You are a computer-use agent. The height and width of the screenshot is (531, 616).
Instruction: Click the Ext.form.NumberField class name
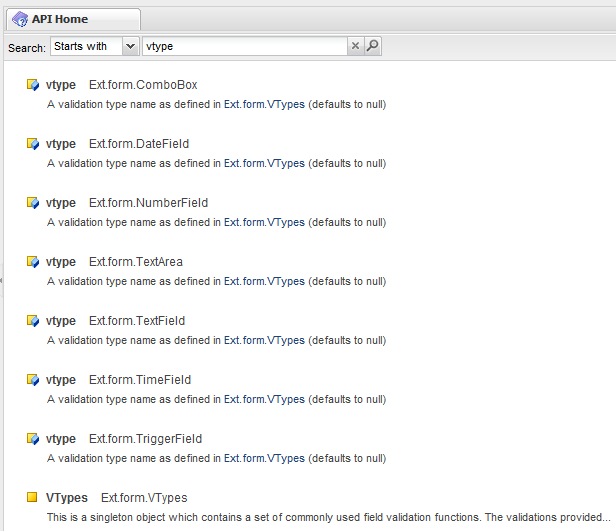(148, 203)
